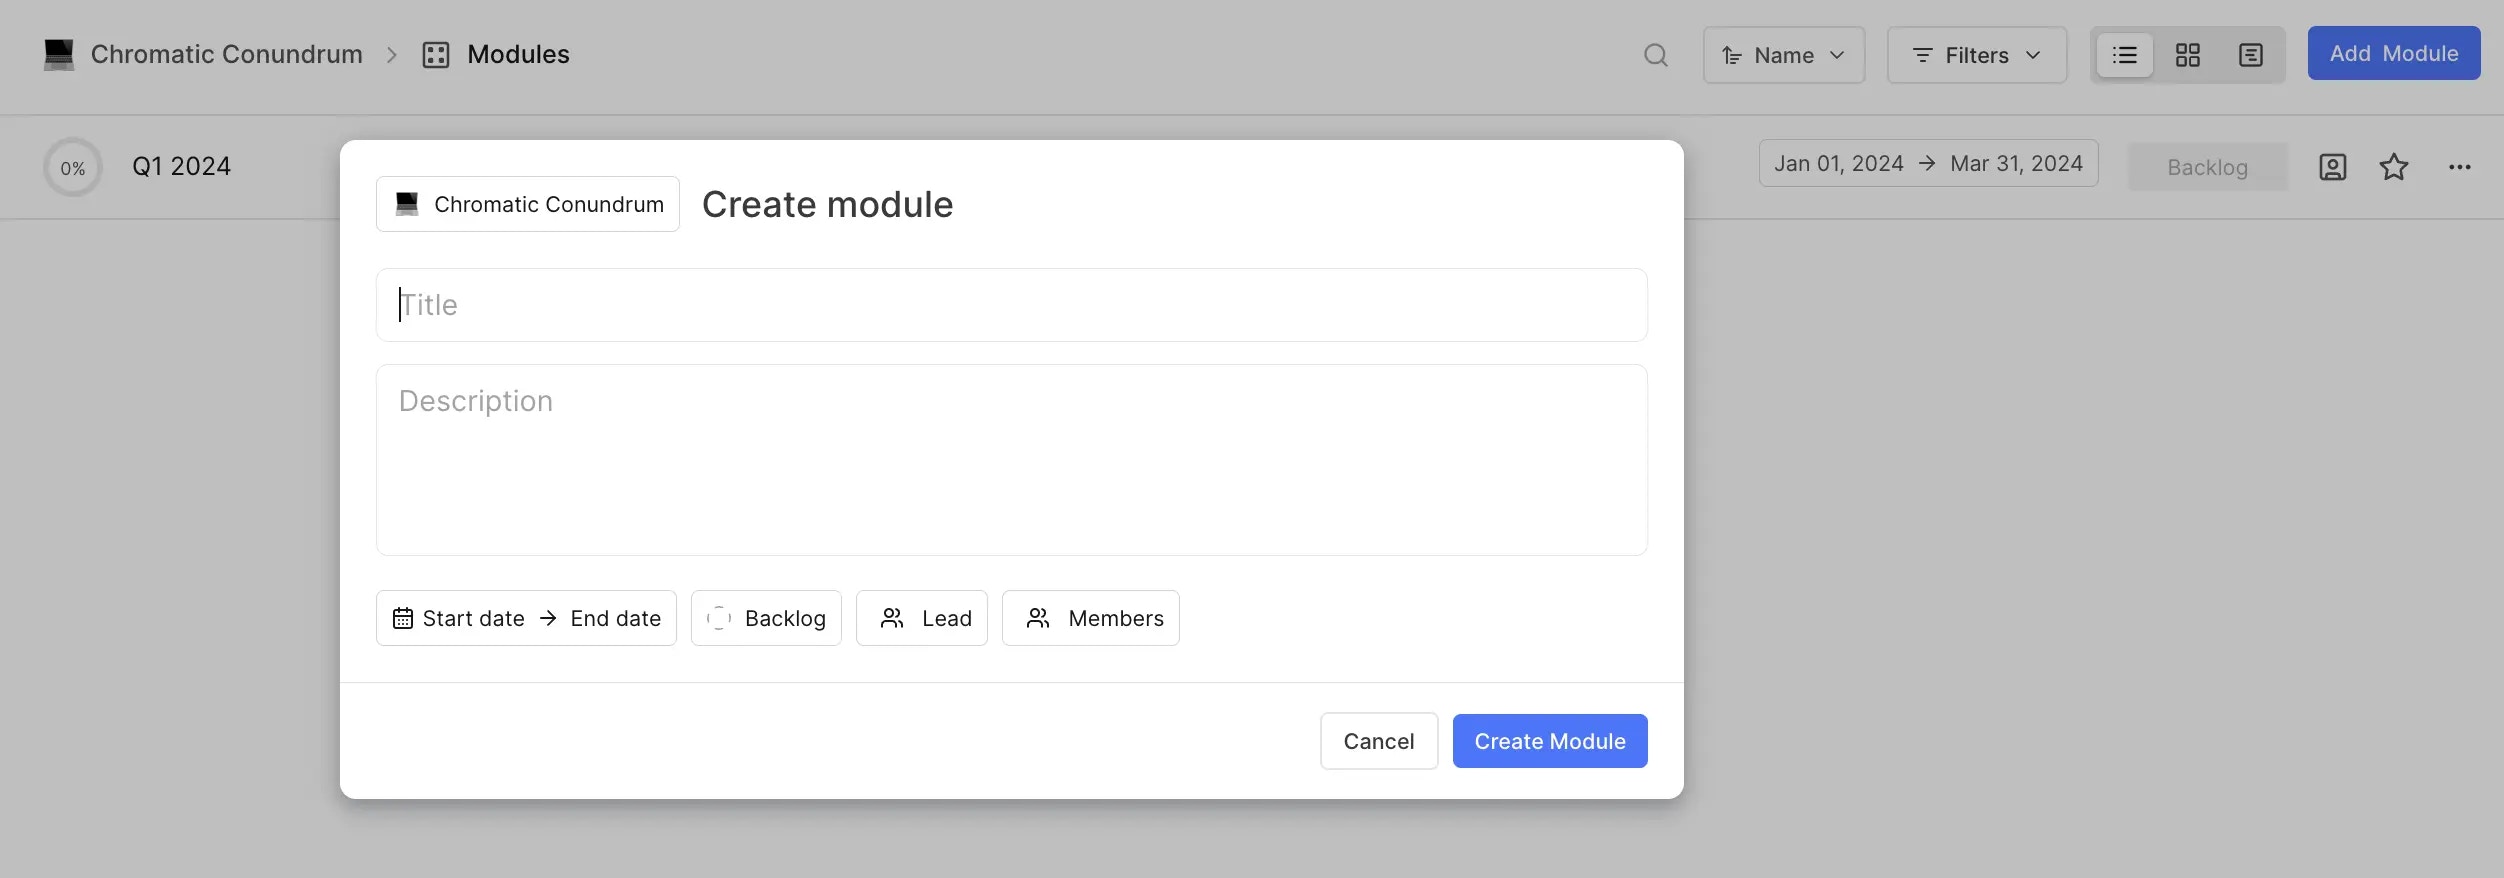Select the Start date field
Image resolution: width=2504 pixels, height=878 pixels.
coord(473,618)
